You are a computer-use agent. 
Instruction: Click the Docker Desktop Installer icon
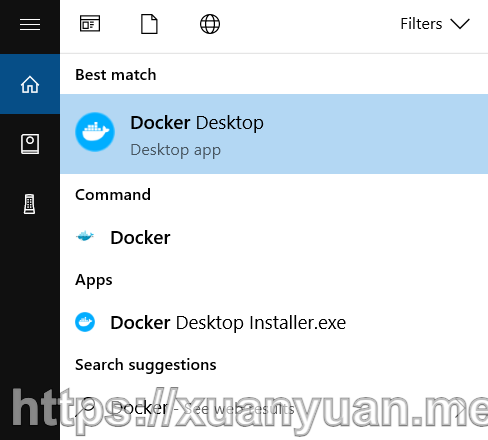pyautogui.click(x=85, y=322)
